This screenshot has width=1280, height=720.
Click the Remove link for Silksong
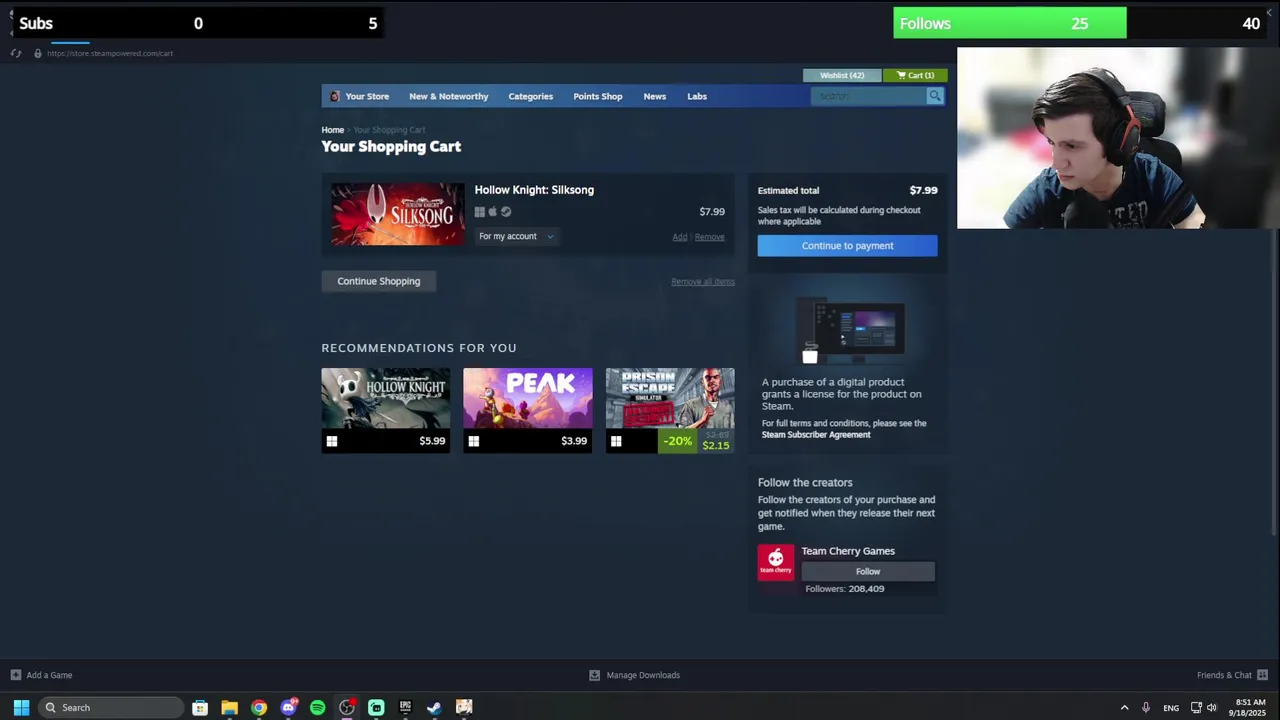[x=709, y=237]
